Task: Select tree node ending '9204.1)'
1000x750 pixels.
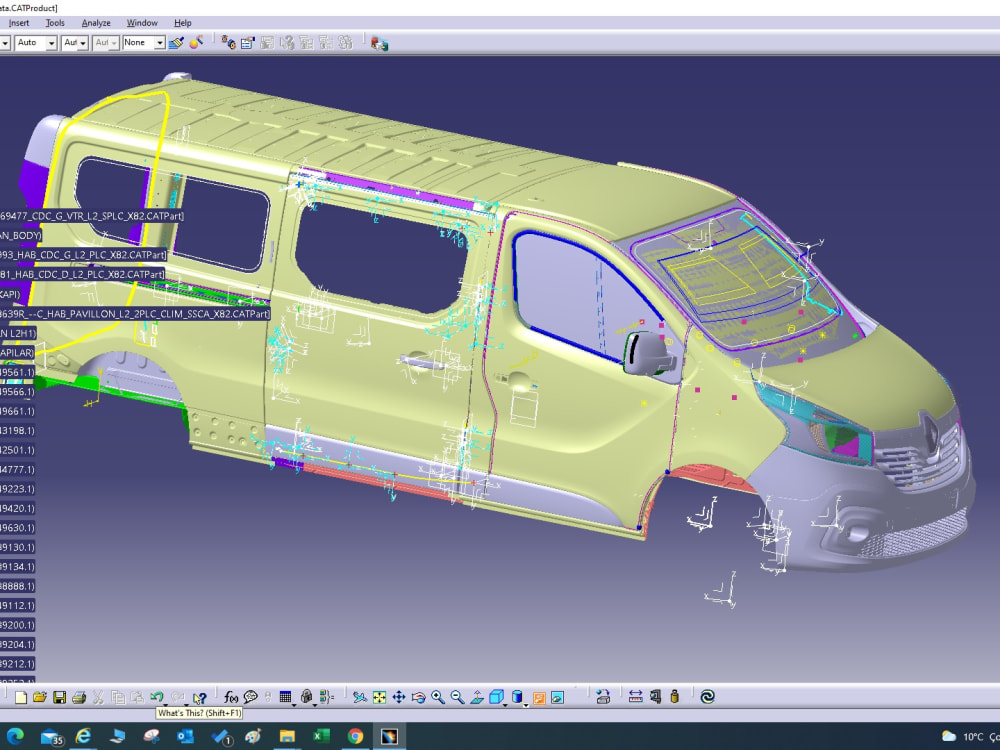Action: (17, 645)
